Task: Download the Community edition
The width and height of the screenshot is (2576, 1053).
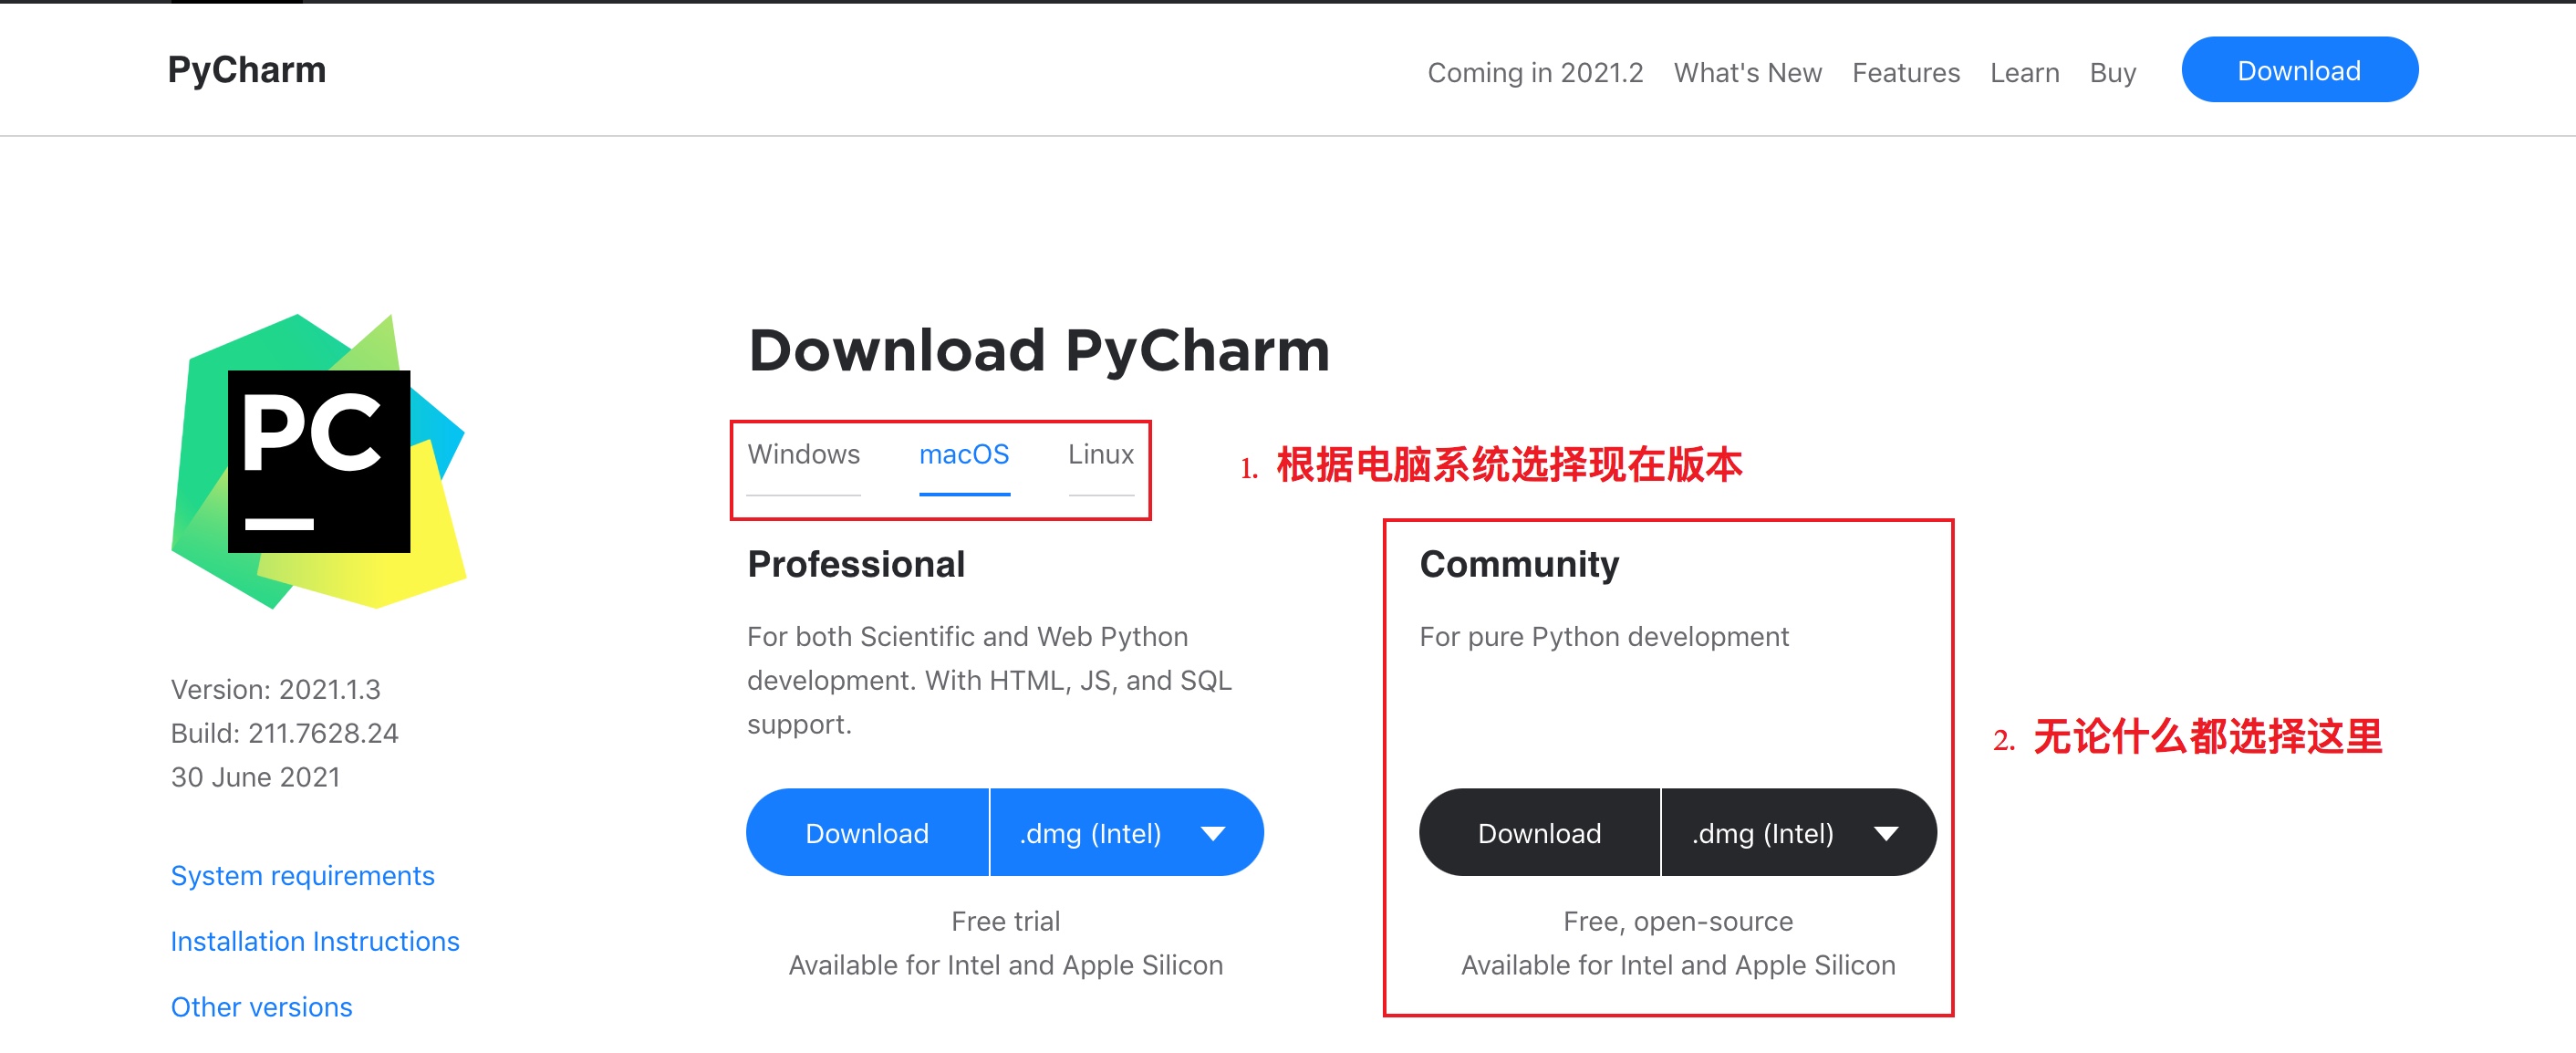Action: click(1539, 833)
